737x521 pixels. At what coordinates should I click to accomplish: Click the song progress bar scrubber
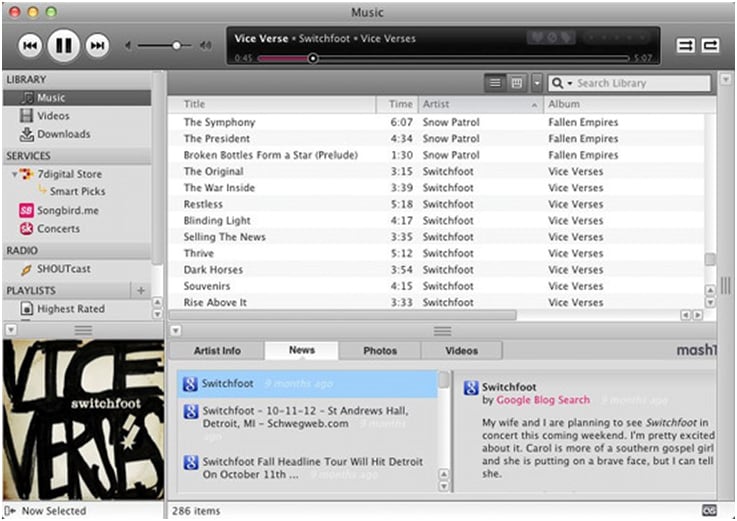coord(313,58)
